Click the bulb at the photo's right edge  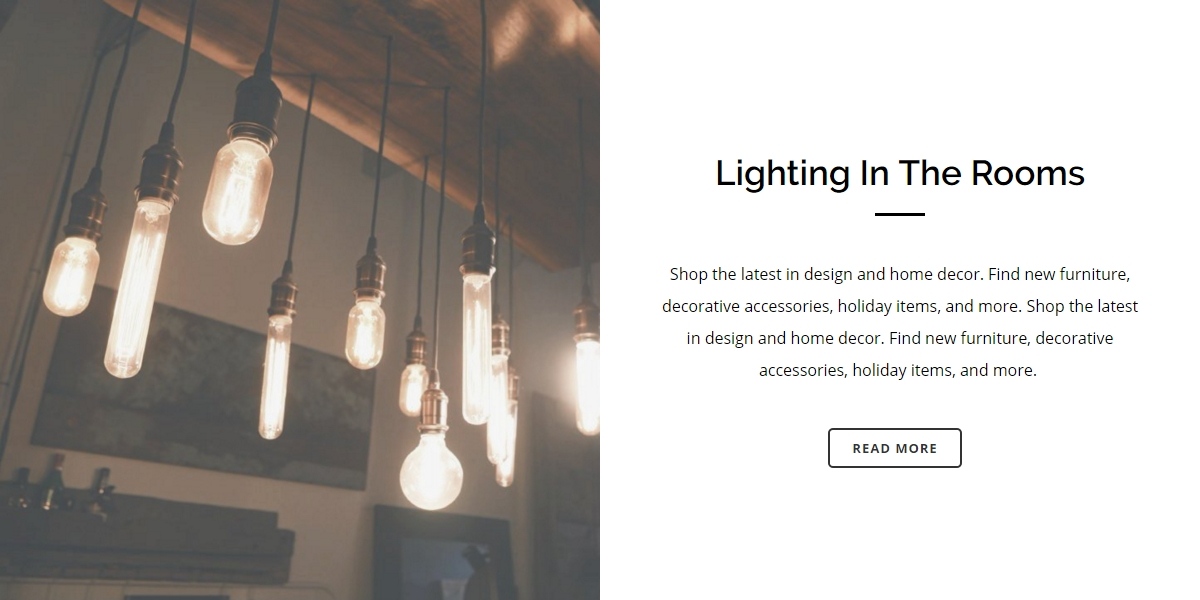click(x=587, y=385)
